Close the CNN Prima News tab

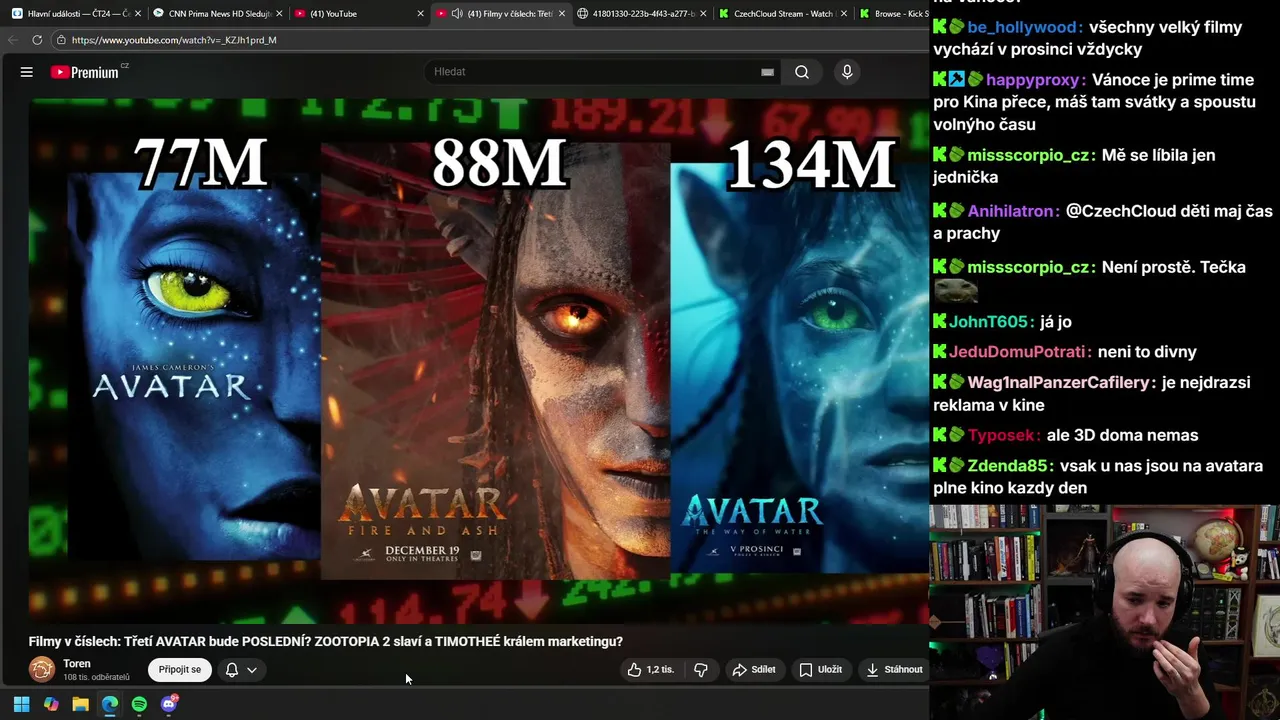coord(279,14)
